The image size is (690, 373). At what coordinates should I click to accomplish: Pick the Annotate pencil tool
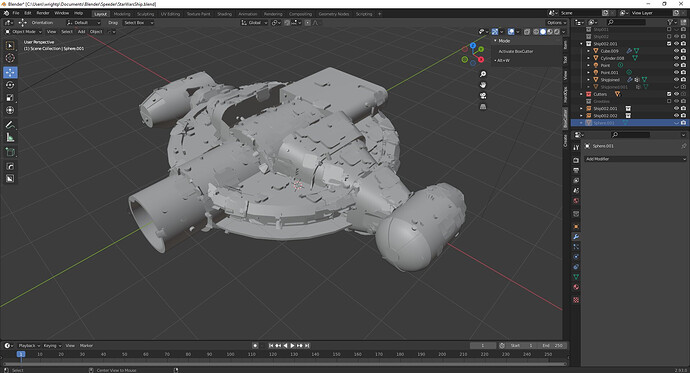[10, 125]
